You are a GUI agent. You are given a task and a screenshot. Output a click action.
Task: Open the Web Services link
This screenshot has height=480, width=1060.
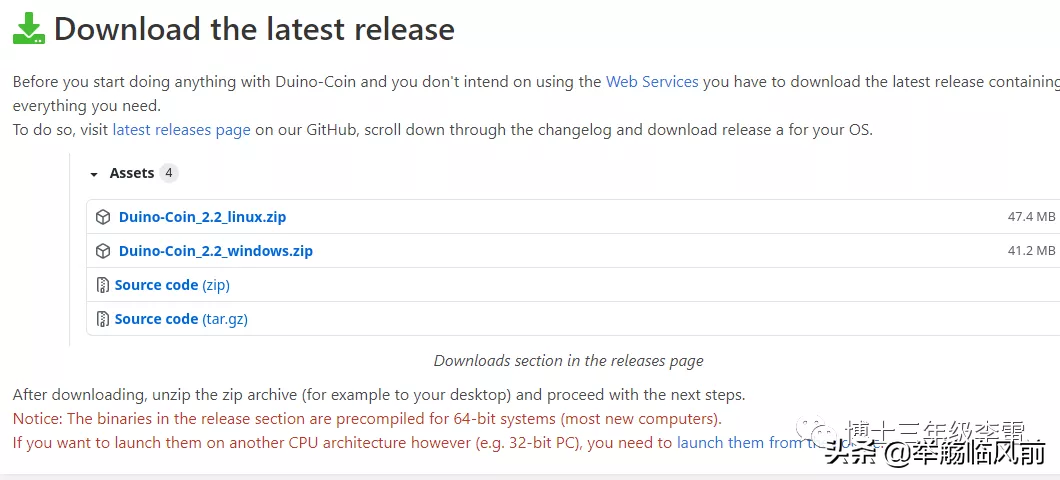tap(652, 82)
